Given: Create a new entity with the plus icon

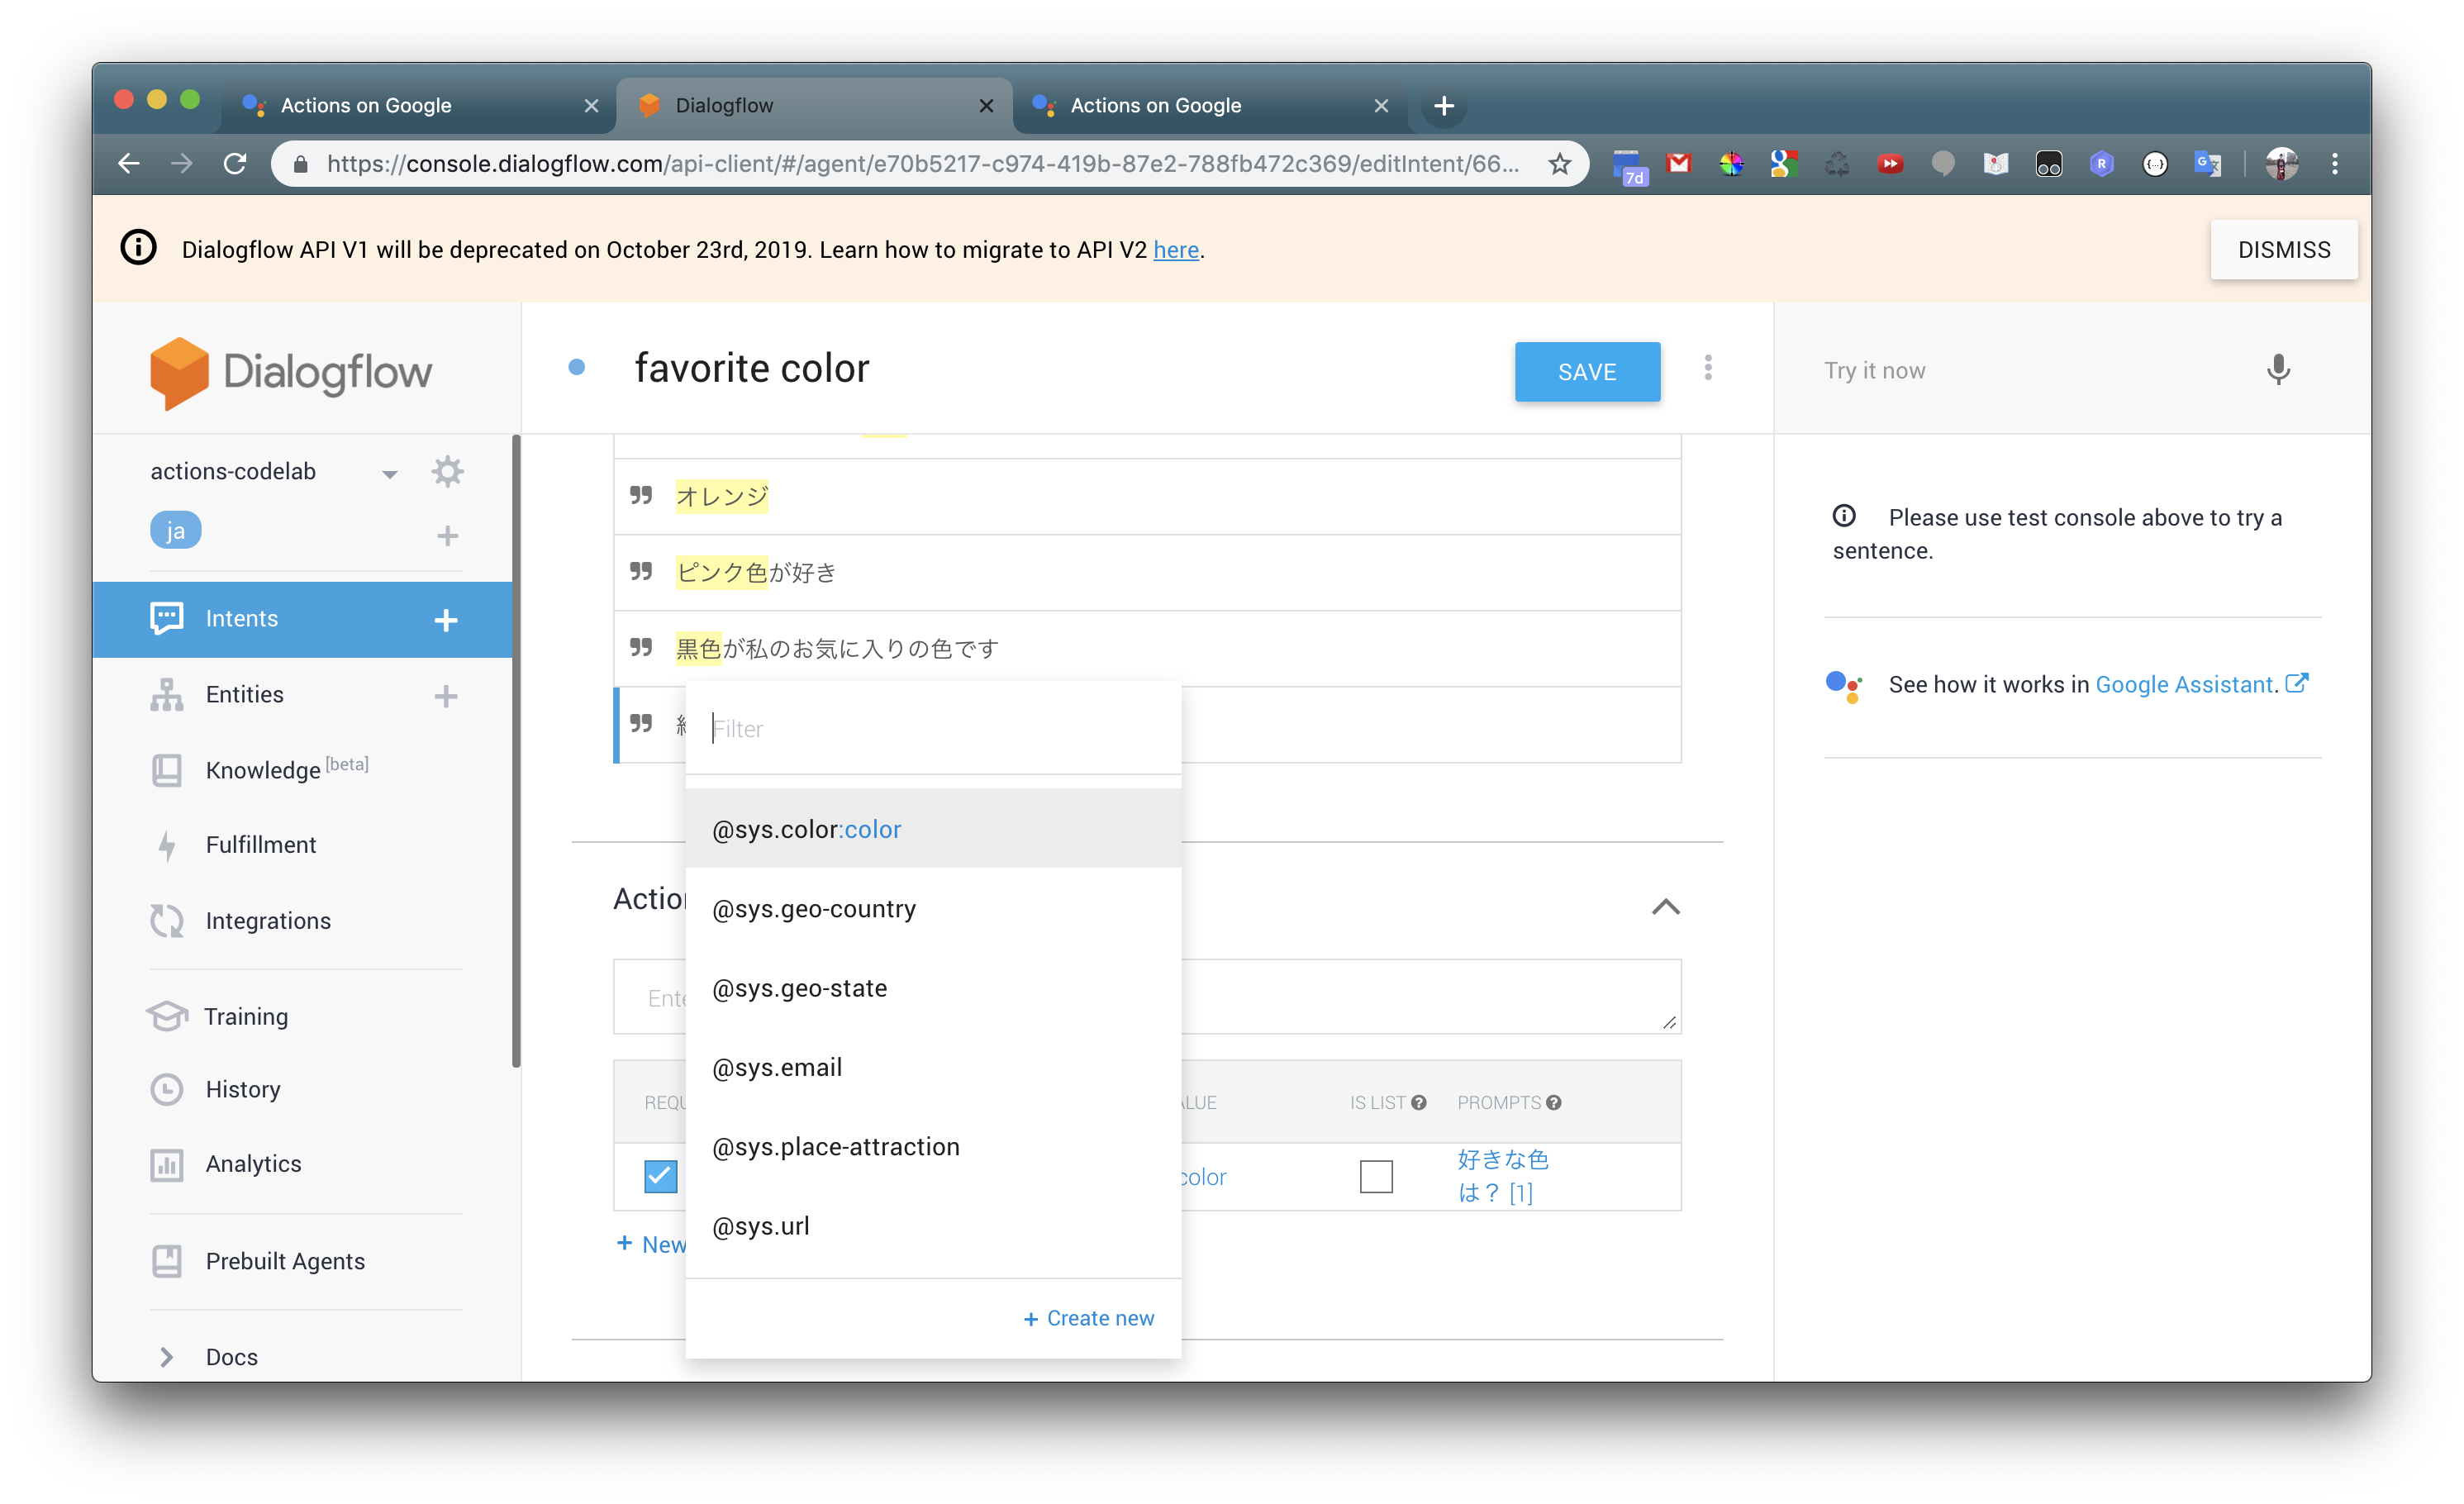Looking at the screenshot, I should 446,696.
